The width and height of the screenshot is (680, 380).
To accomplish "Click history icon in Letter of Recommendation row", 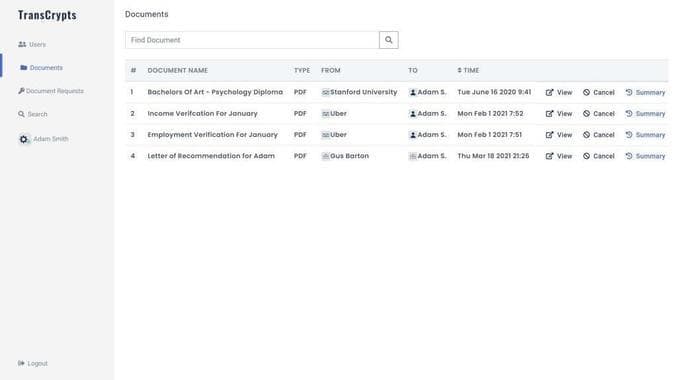I will point(629,156).
